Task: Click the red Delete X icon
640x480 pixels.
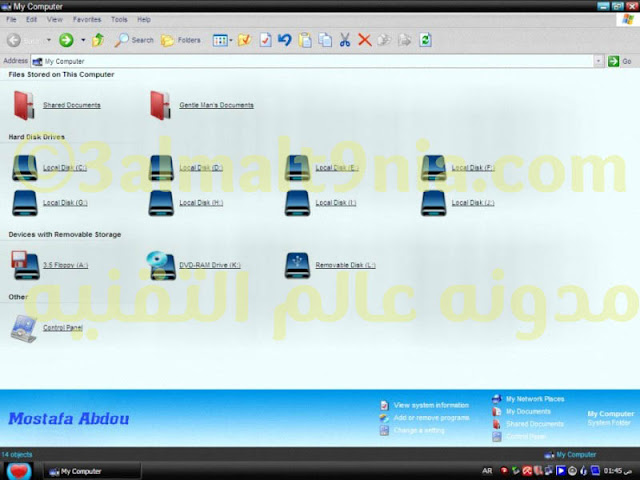Action: coord(364,40)
